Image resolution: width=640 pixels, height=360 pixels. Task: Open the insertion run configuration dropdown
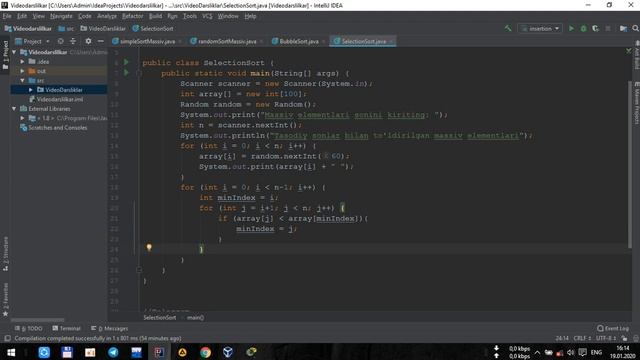(540, 29)
